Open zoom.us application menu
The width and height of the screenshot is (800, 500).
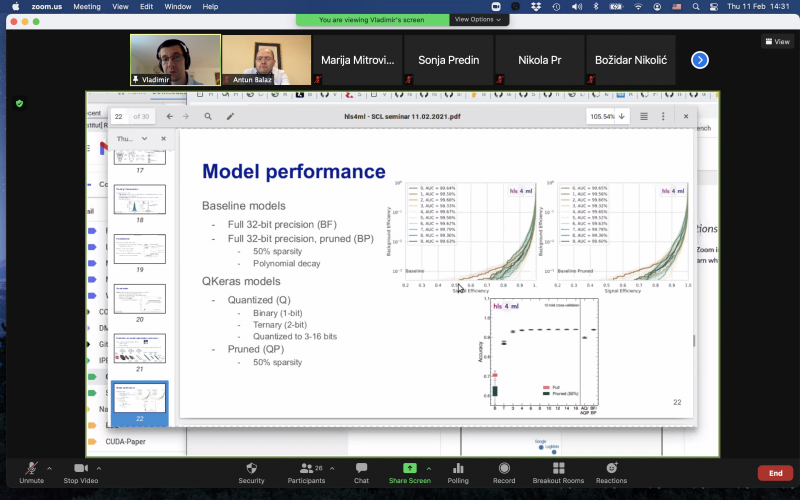pos(46,7)
